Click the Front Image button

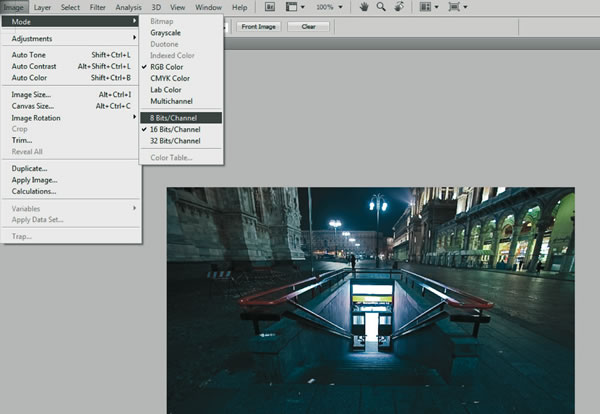[x=259, y=26]
